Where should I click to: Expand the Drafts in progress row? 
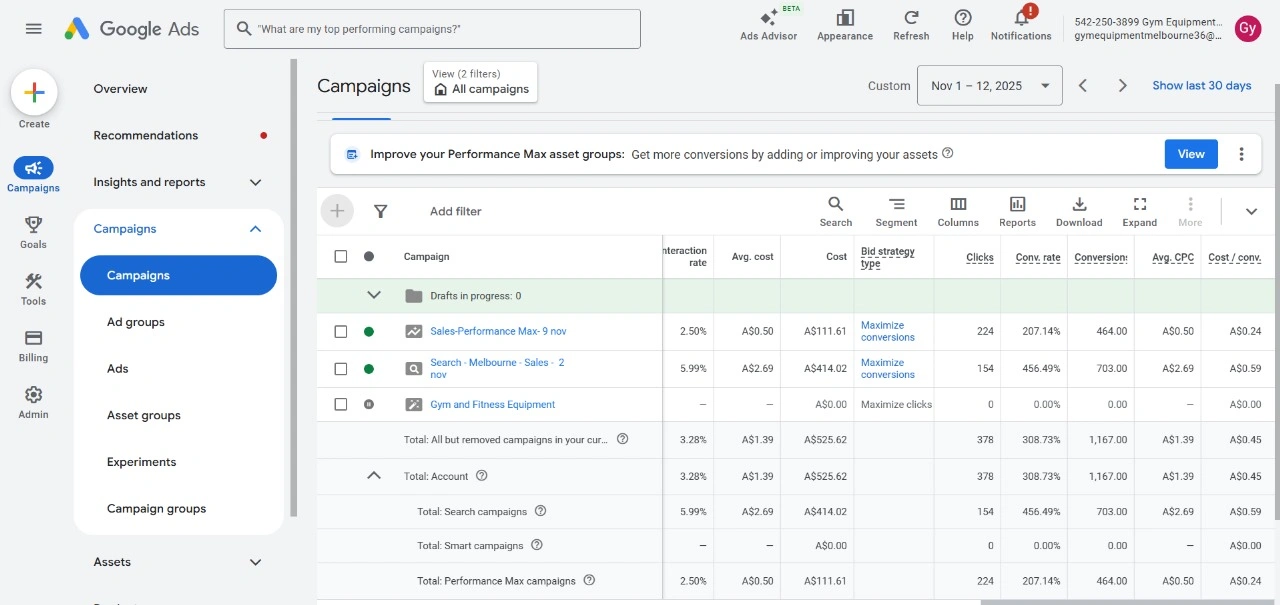(x=374, y=295)
